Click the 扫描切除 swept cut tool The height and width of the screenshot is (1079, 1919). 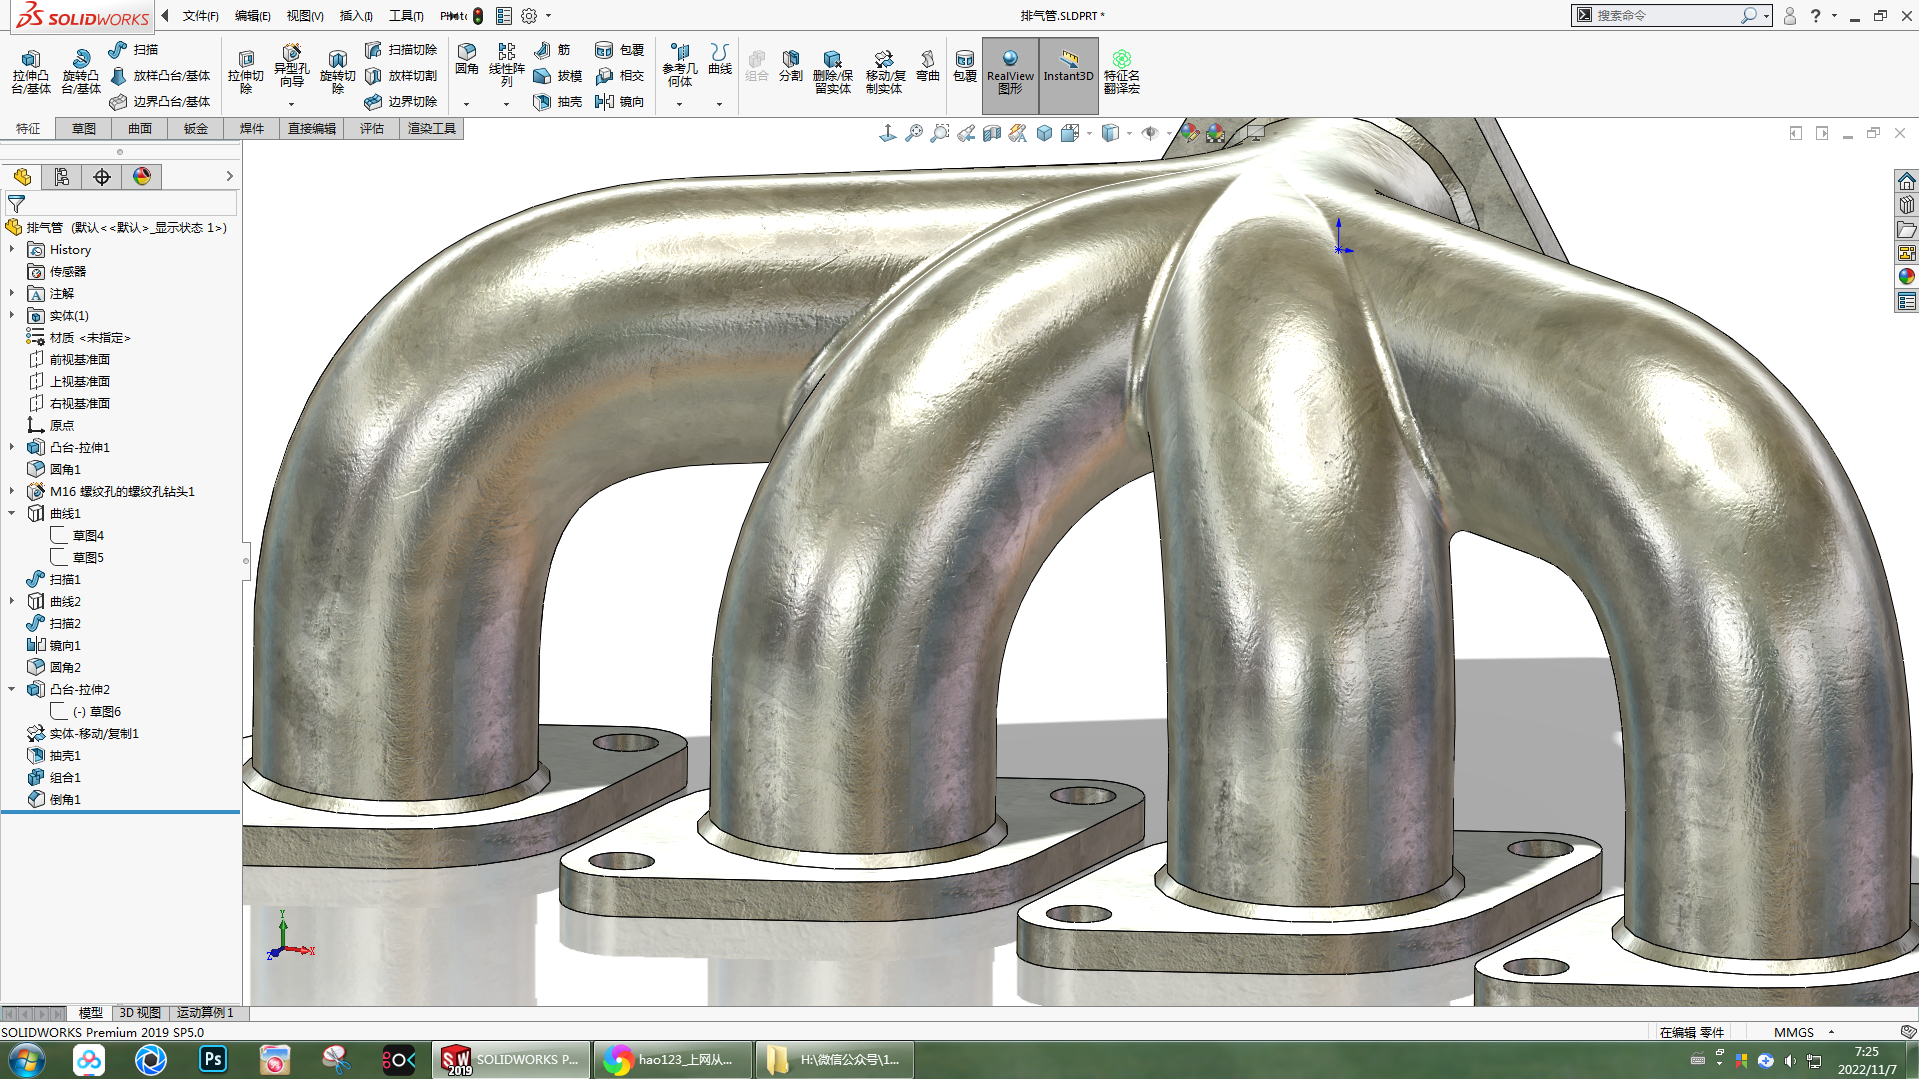401,49
